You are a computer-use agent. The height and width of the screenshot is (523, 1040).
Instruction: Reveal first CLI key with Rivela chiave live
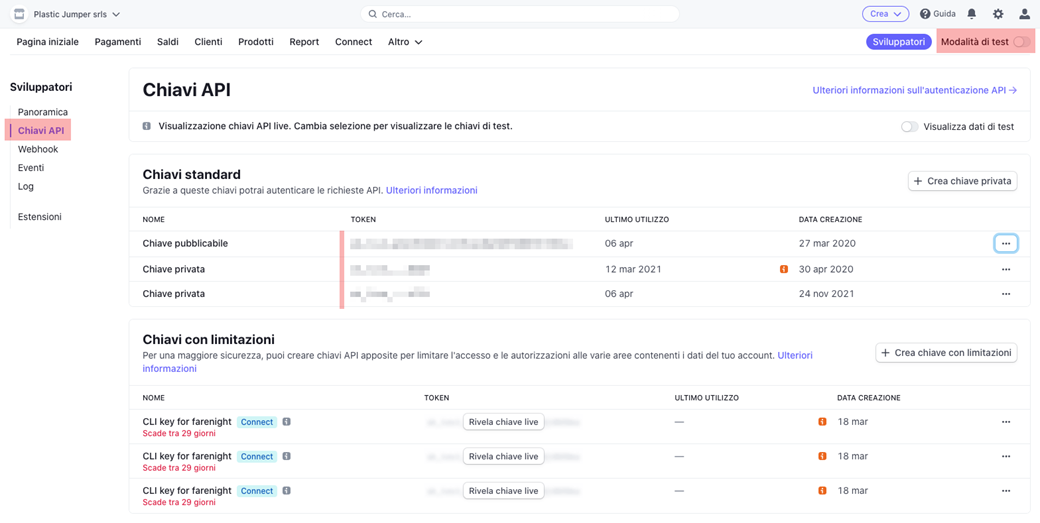click(x=503, y=422)
